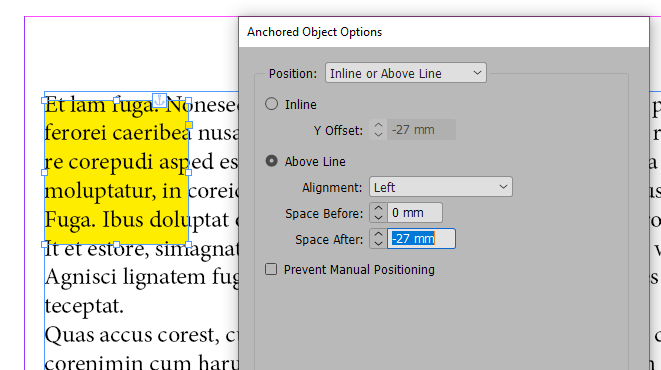Click the bottom-right handle of yellow frame

point(188,244)
